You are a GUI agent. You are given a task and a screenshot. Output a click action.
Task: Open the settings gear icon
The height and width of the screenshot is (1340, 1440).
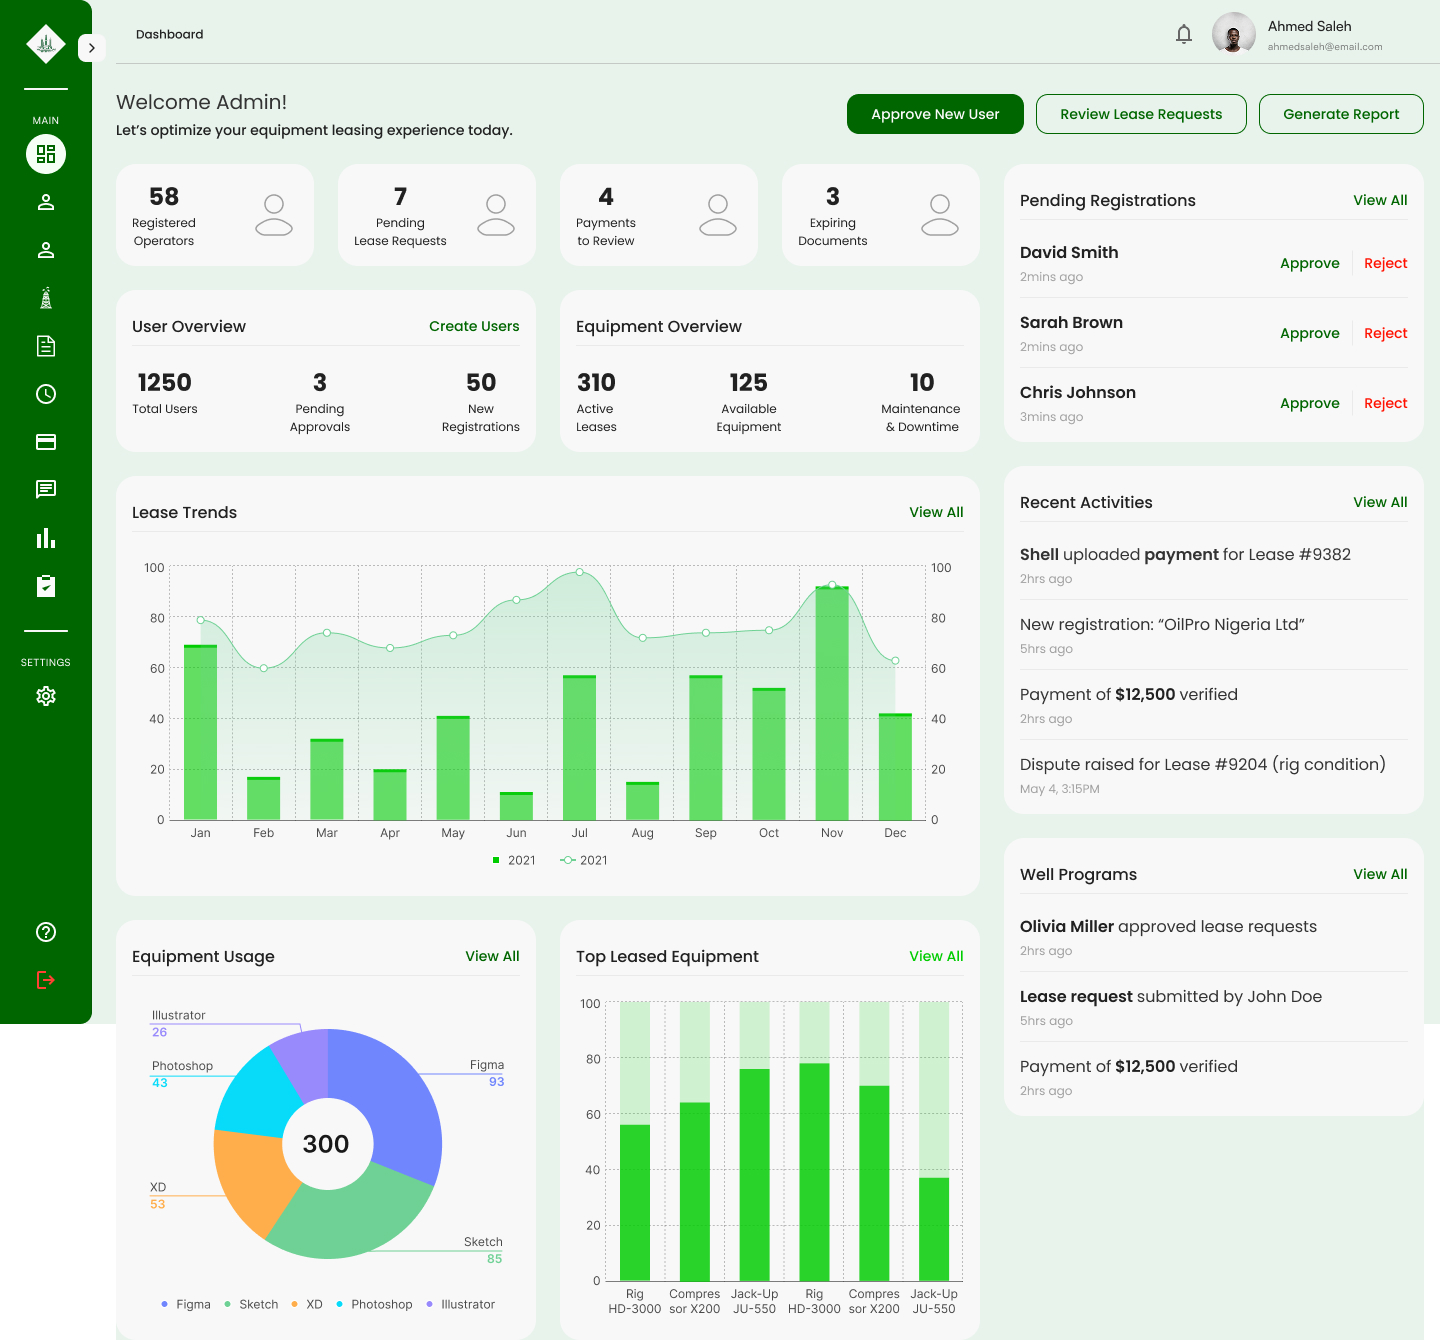(x=46, y=696)
